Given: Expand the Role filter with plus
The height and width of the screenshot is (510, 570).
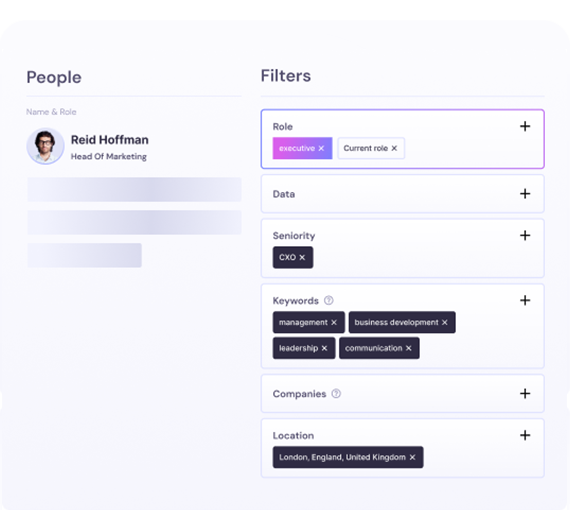Looking at the screenshot, I should point(525,127).
